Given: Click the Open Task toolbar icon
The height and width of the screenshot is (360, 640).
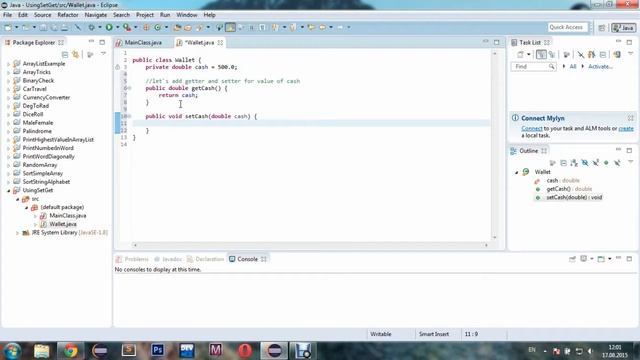Looking at the screenshot, I should (188, 27).
